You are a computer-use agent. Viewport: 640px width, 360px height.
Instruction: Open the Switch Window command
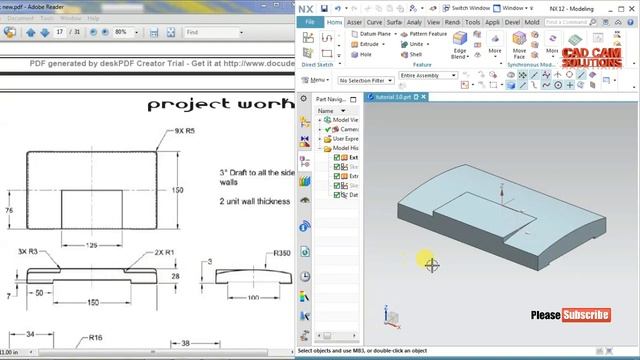[466, 8]
